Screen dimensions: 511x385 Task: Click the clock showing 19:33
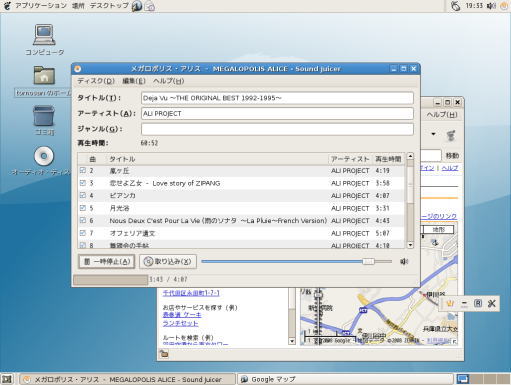coord(474,6)
